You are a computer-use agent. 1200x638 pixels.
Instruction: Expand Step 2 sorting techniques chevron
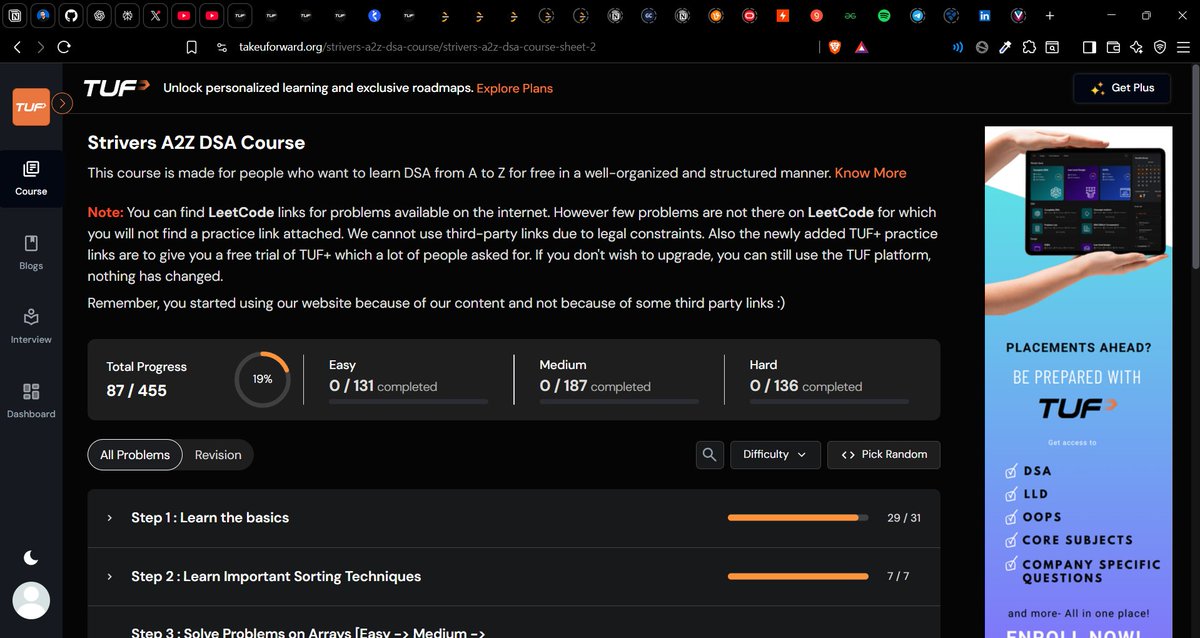(x=109, y=577)
